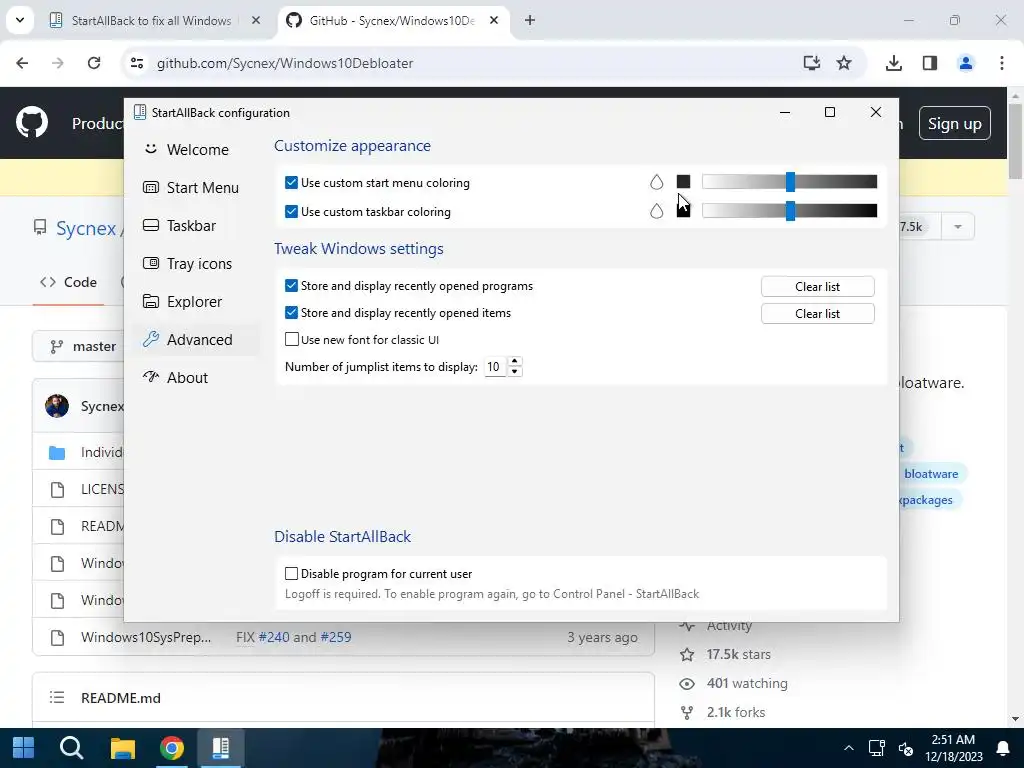
Task: Click the GitHub Sign up button
Action: pyautogui.click(x=954, y=123)
